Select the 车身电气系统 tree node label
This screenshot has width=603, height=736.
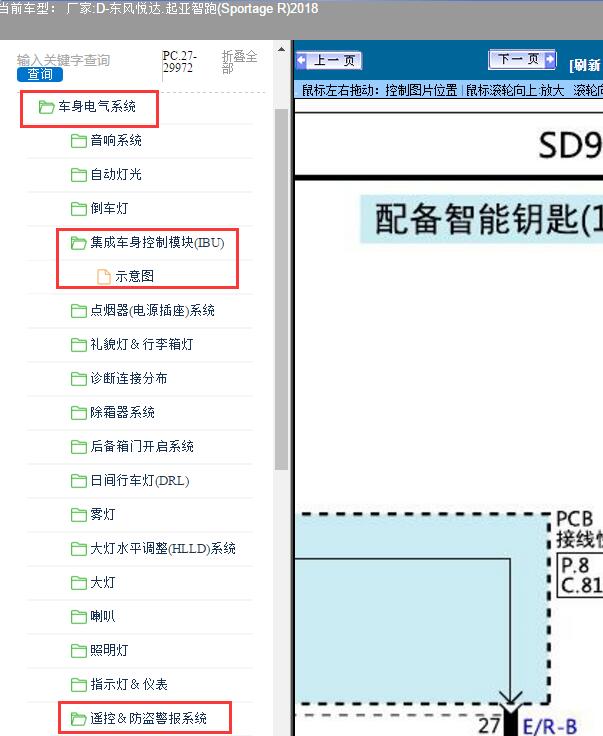[97, 107]
